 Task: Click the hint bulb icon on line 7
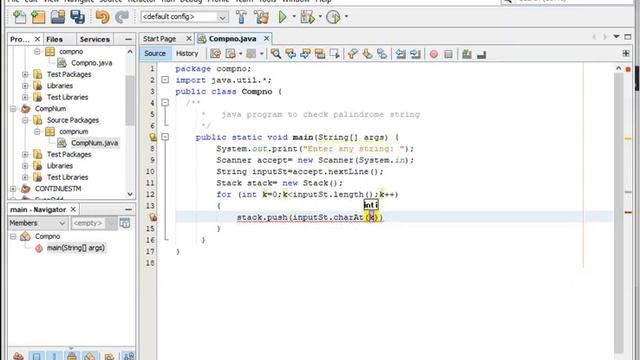point(153,137)
